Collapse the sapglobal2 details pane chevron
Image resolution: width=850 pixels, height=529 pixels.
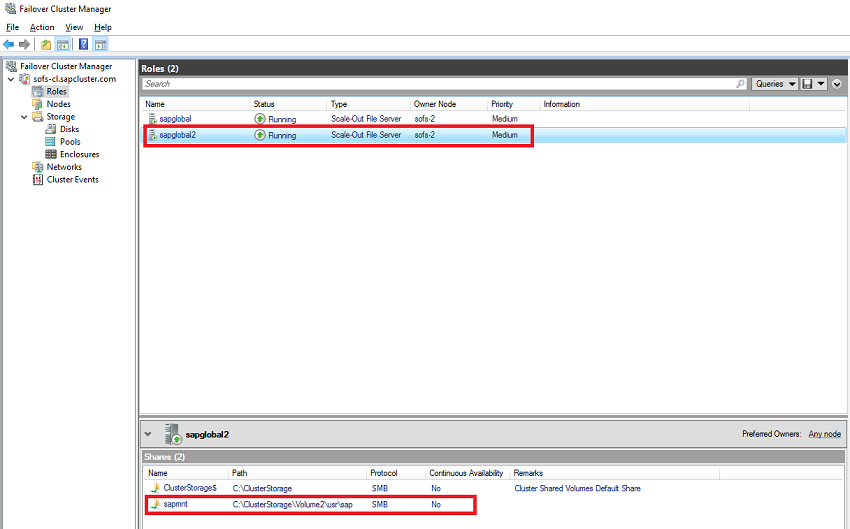click(x=148, y=434)
